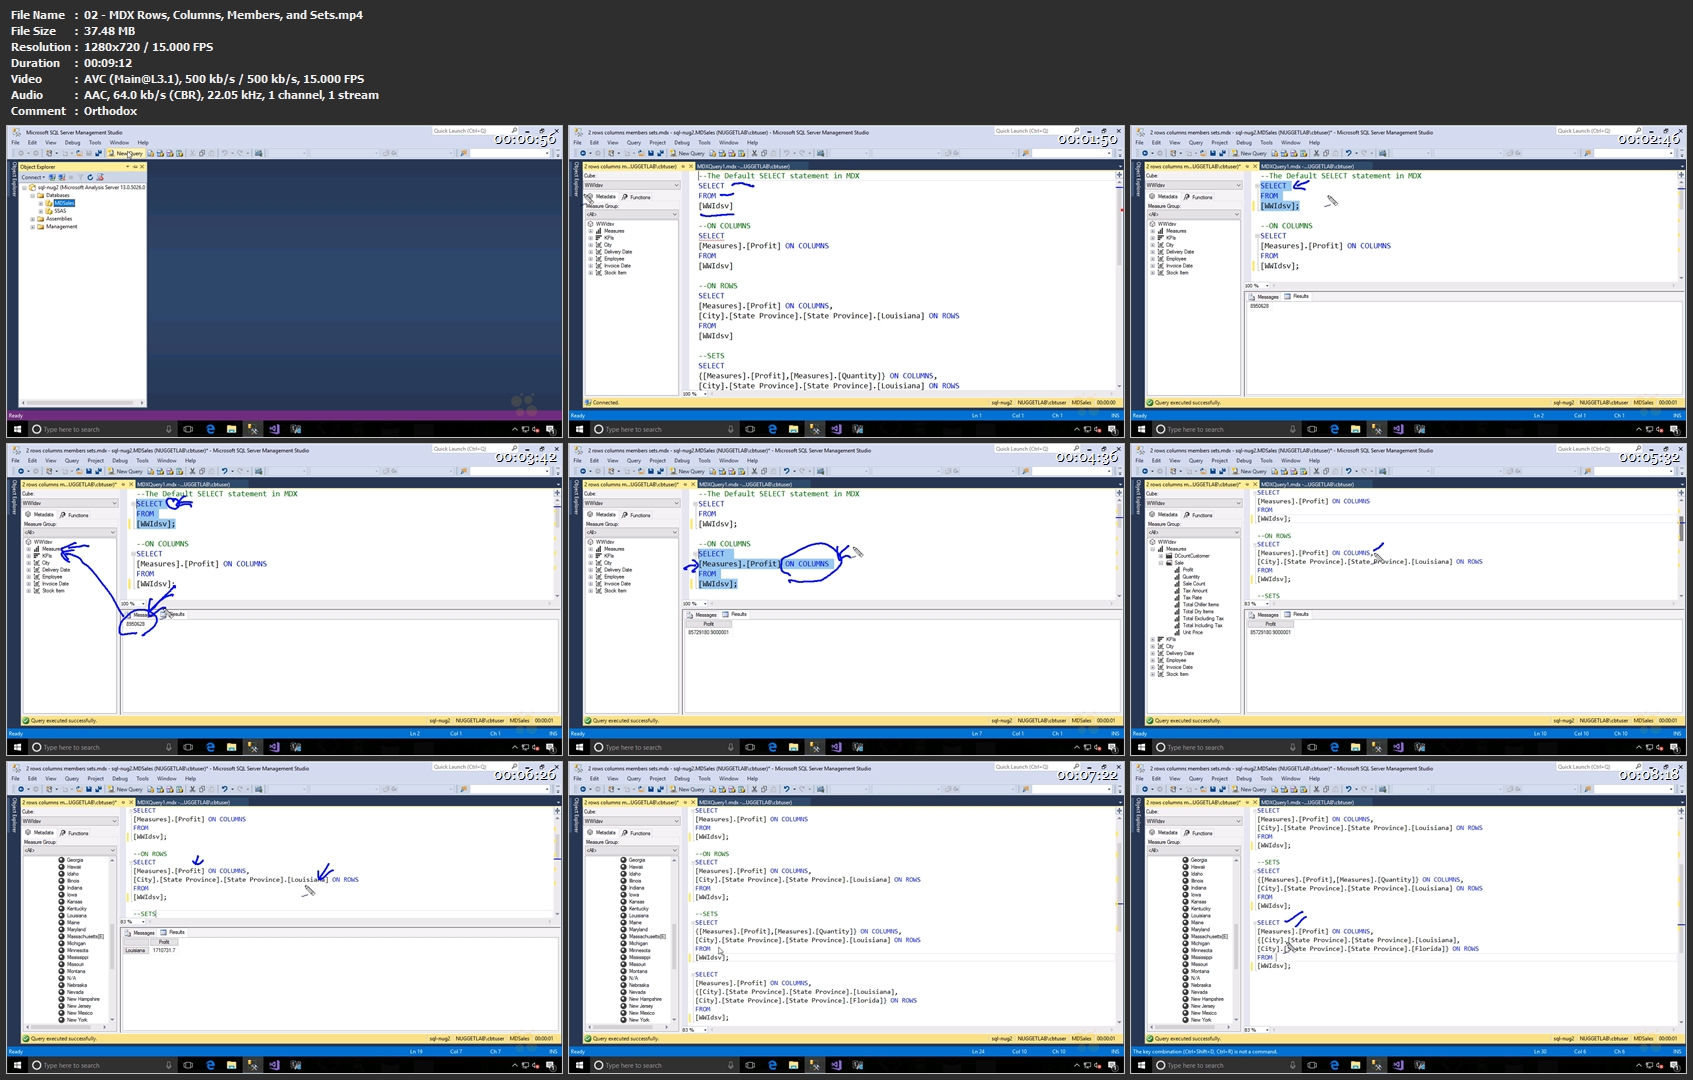1693x1080 pixels.
Task: Click Edge taskbar icon in 00:00:56 frame
Action: pos(210,429)
